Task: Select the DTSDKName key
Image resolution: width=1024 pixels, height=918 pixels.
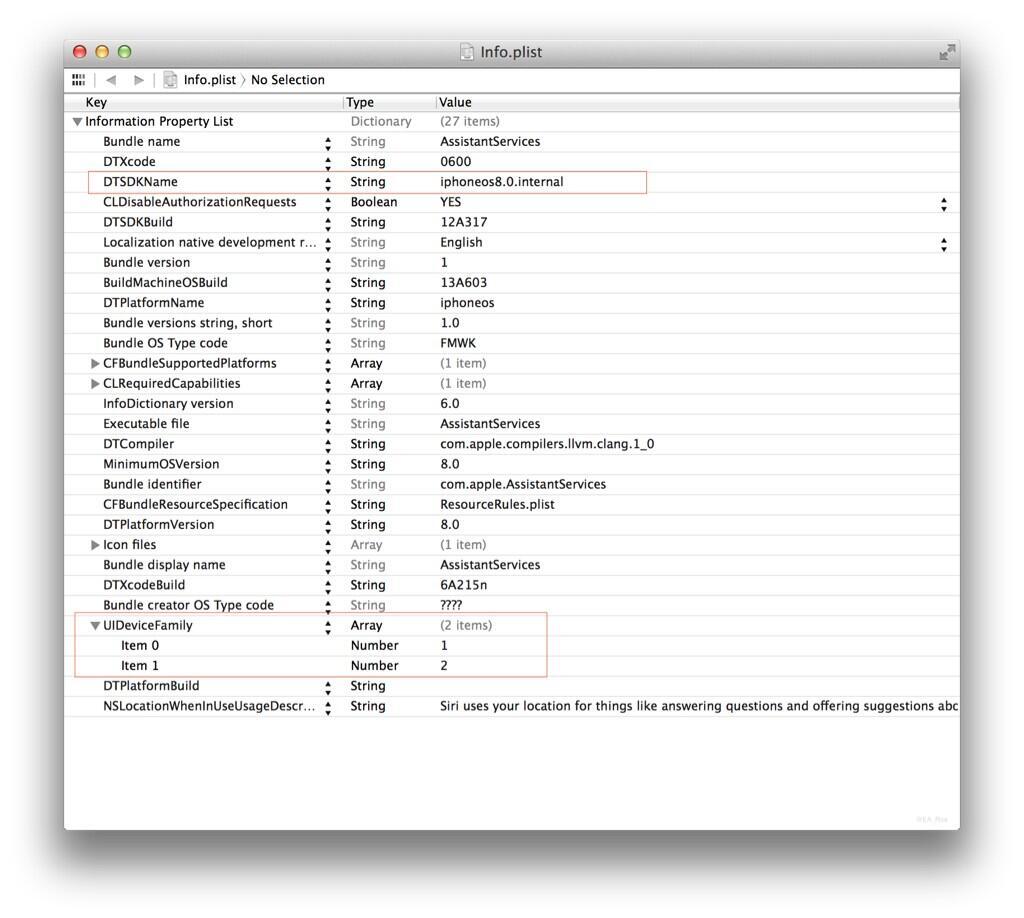Action: [140, 182]
